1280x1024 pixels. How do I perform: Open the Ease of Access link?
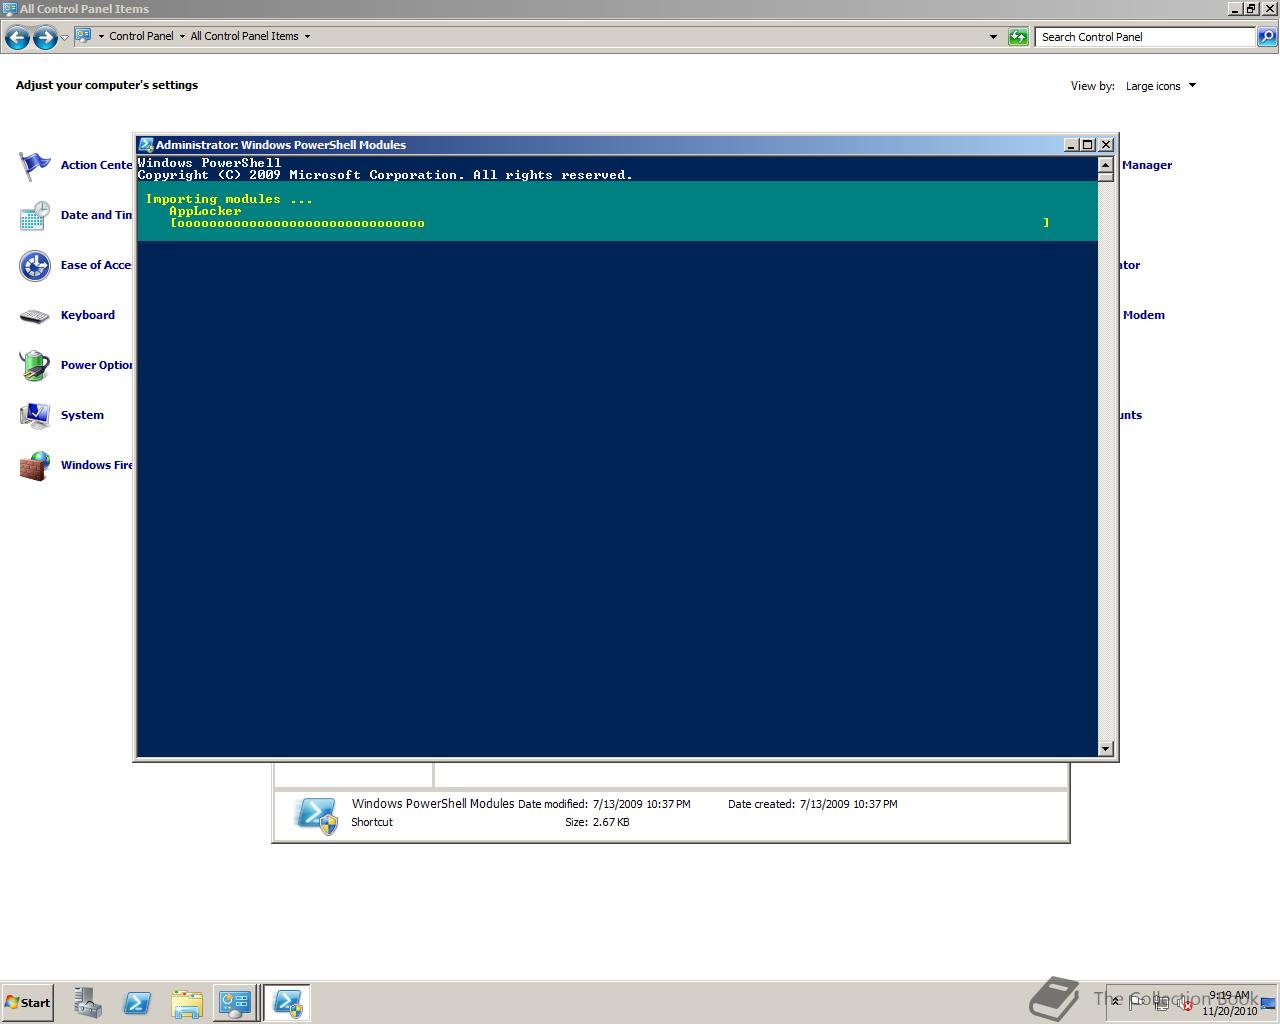(96, 265)
